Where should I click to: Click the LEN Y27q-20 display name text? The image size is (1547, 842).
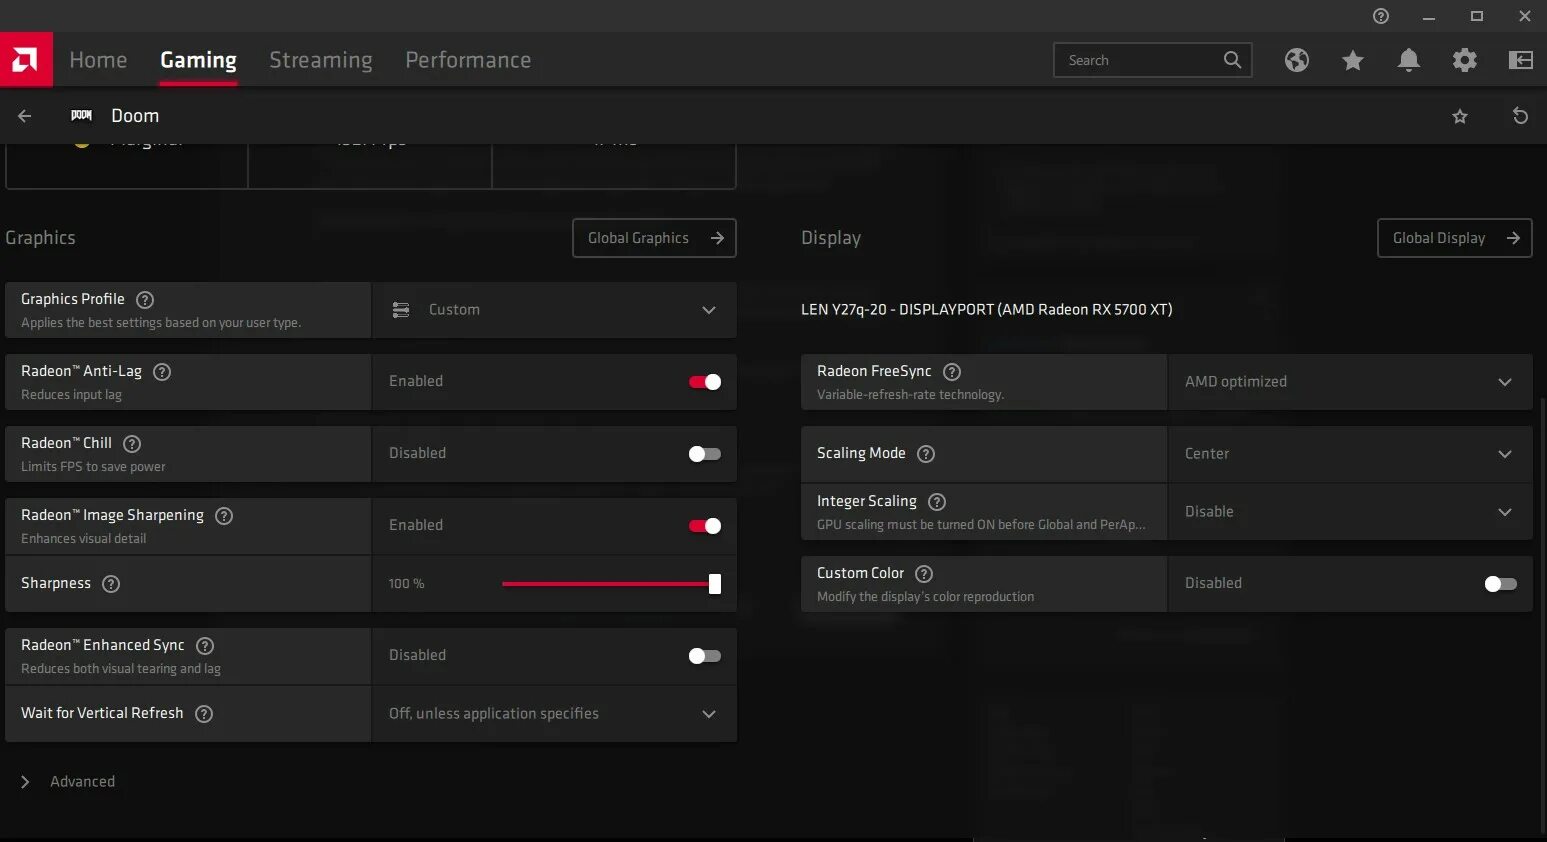pyautogui.click(x=986, y=310)
